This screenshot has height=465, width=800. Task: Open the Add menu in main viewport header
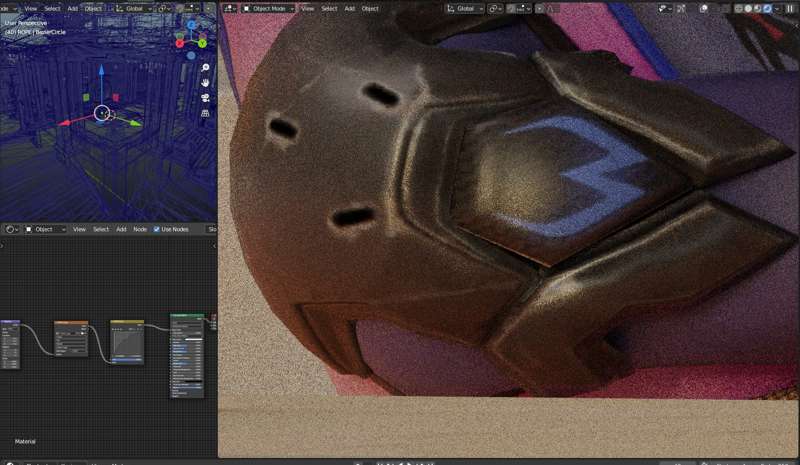349,9
